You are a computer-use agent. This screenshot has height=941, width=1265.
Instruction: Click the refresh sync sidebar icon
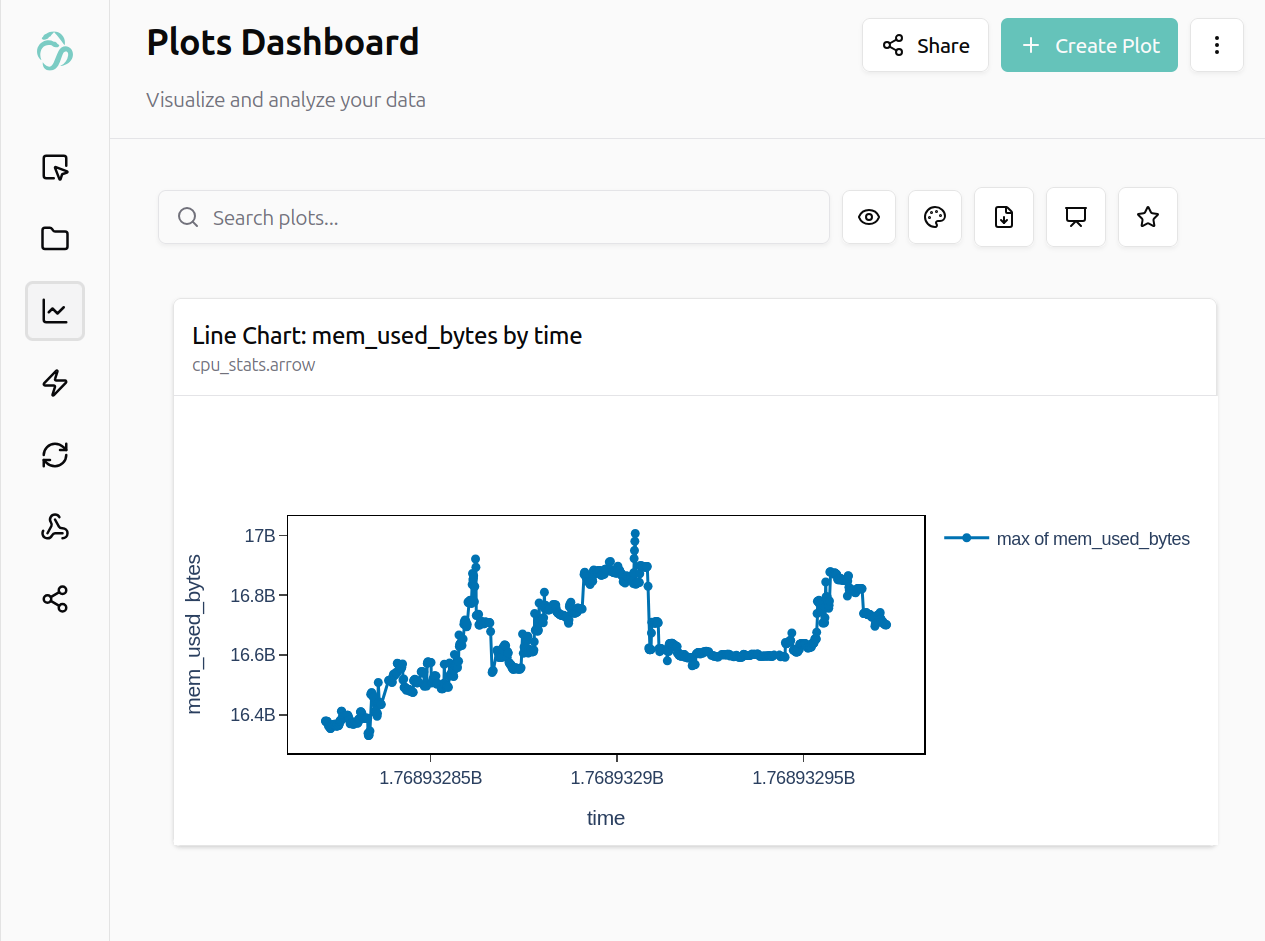[x=55, y=456]
